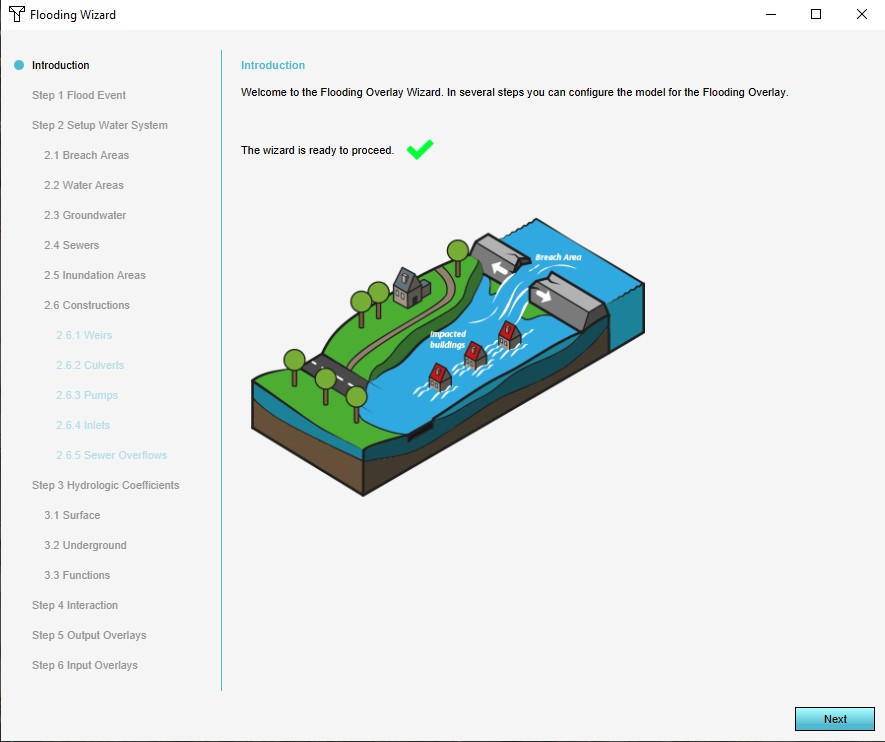Image resolution: width=885 pixels, height=742 pixels.
Task: Expand 2.6 Constructions section
Action: [x=86, y=305]
